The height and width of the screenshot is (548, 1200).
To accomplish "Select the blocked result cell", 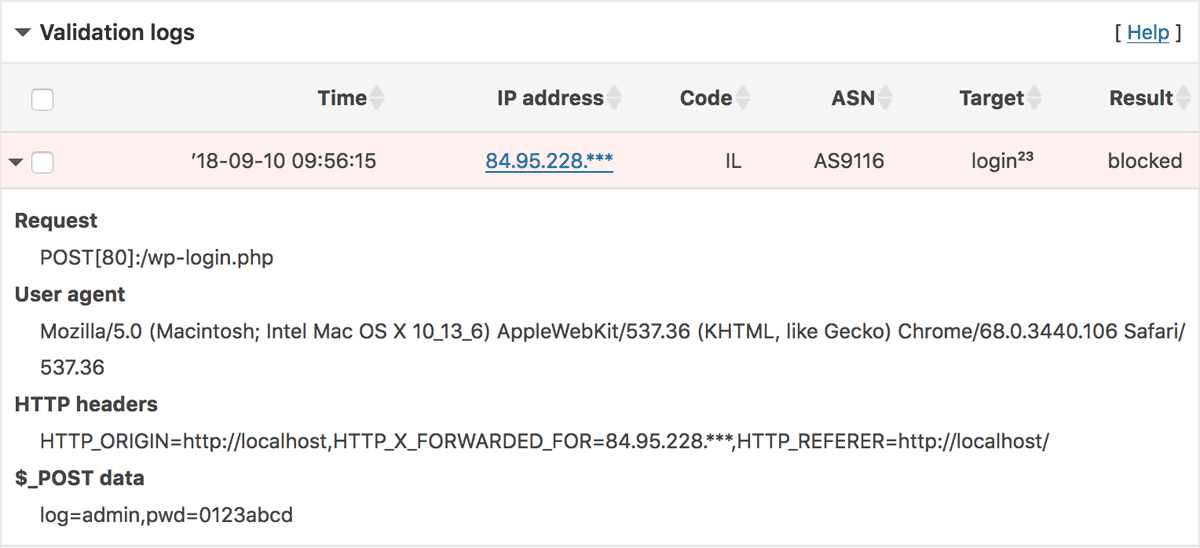I will tap(1144, 161).
